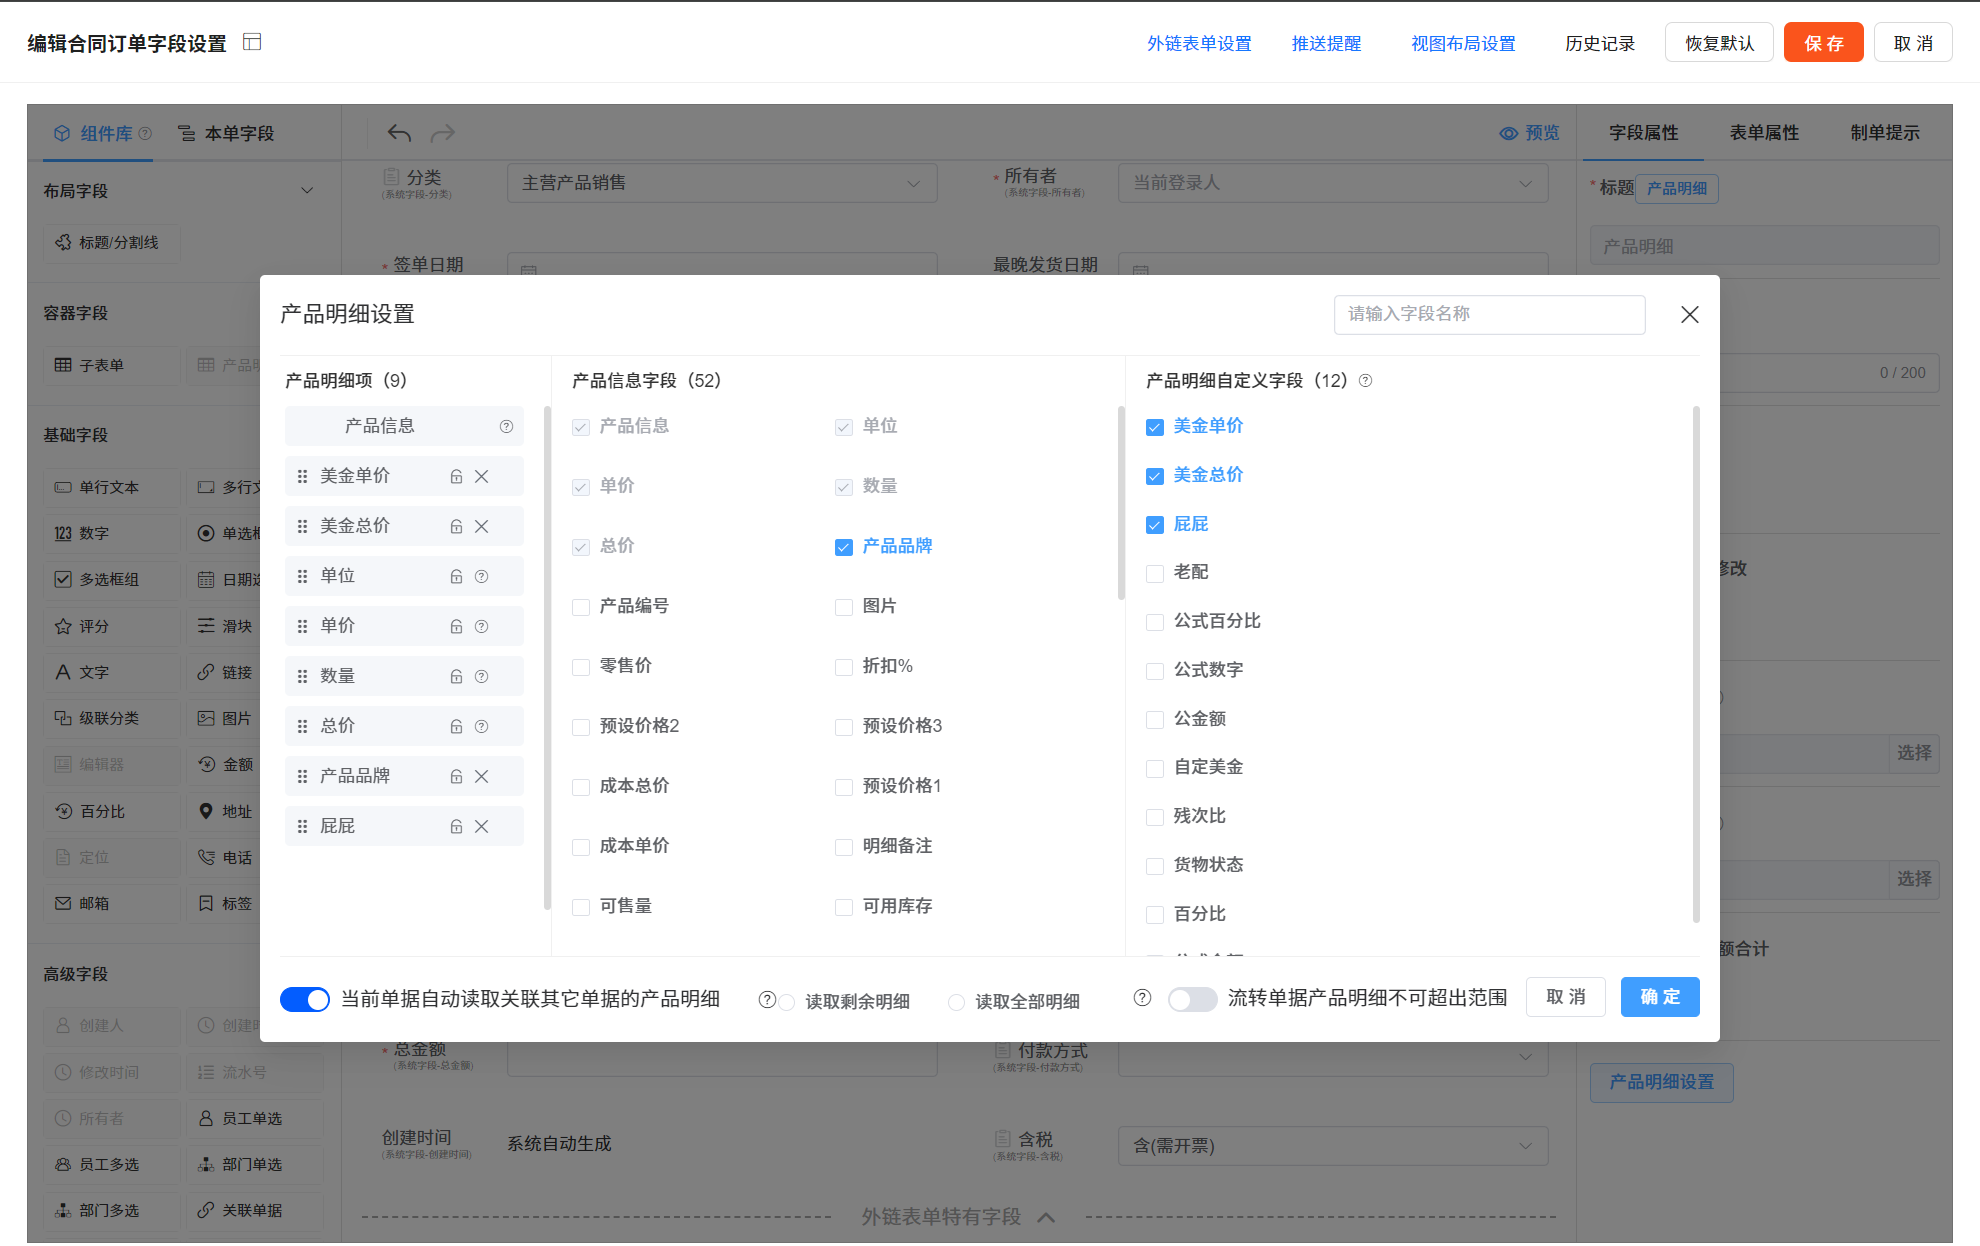Remove 美金总价 item with its X icon
Screen dimensions: 1980x1246
pyautogui.click(x=482, y=527)
